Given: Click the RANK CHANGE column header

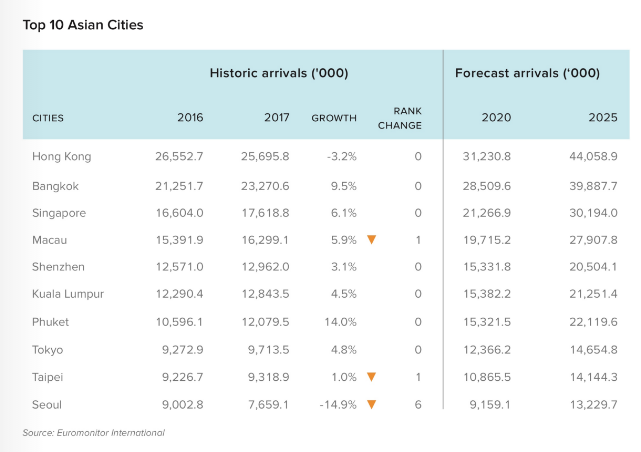Looking at the screenshot, I should (401, 118).
